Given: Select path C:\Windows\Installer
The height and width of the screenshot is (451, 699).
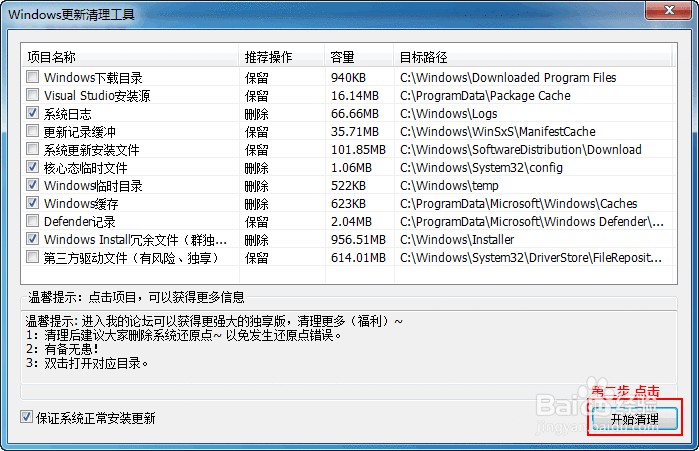Looking at the screenshot, I should click(457, 240).
